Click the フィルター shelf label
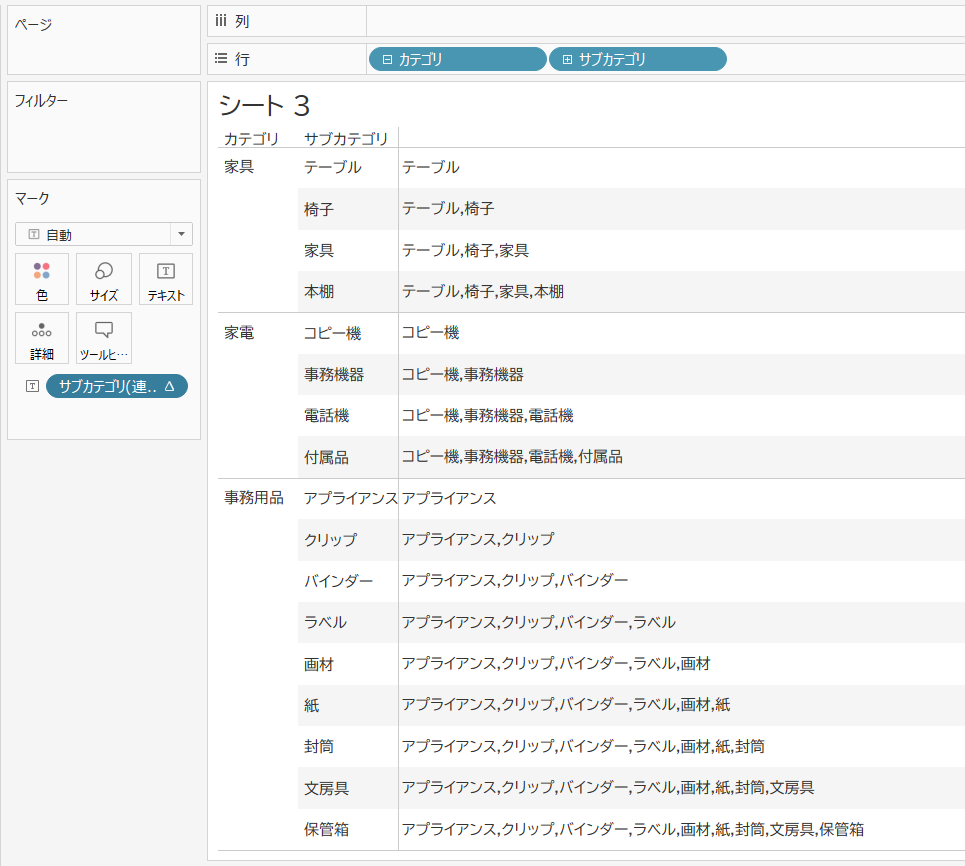 click(41, 100)
